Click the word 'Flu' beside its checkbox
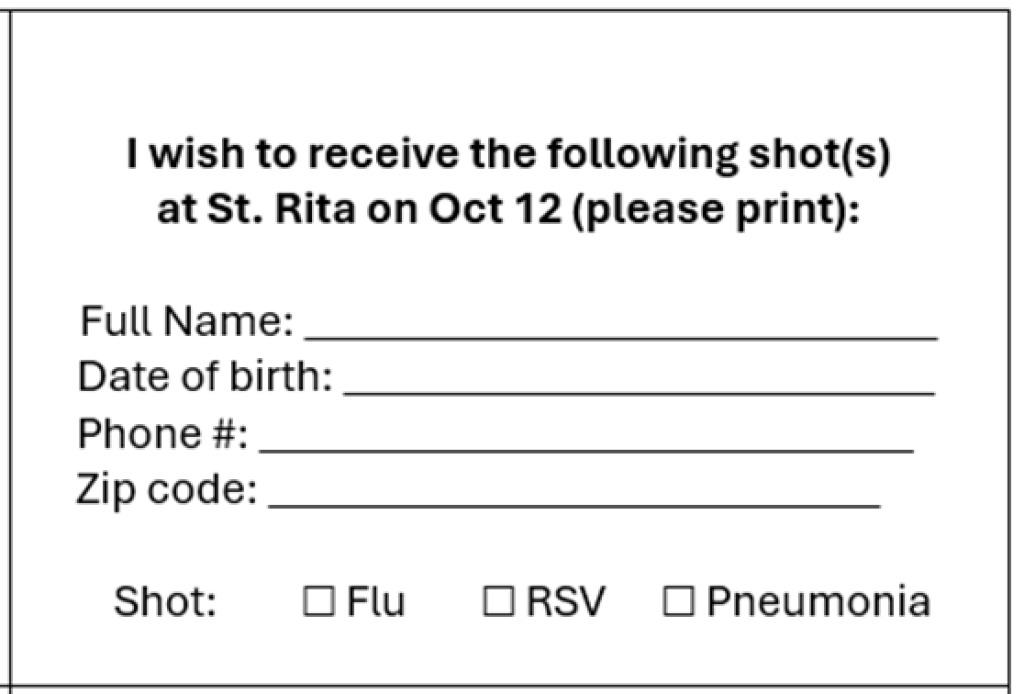 tap(376, 601)
